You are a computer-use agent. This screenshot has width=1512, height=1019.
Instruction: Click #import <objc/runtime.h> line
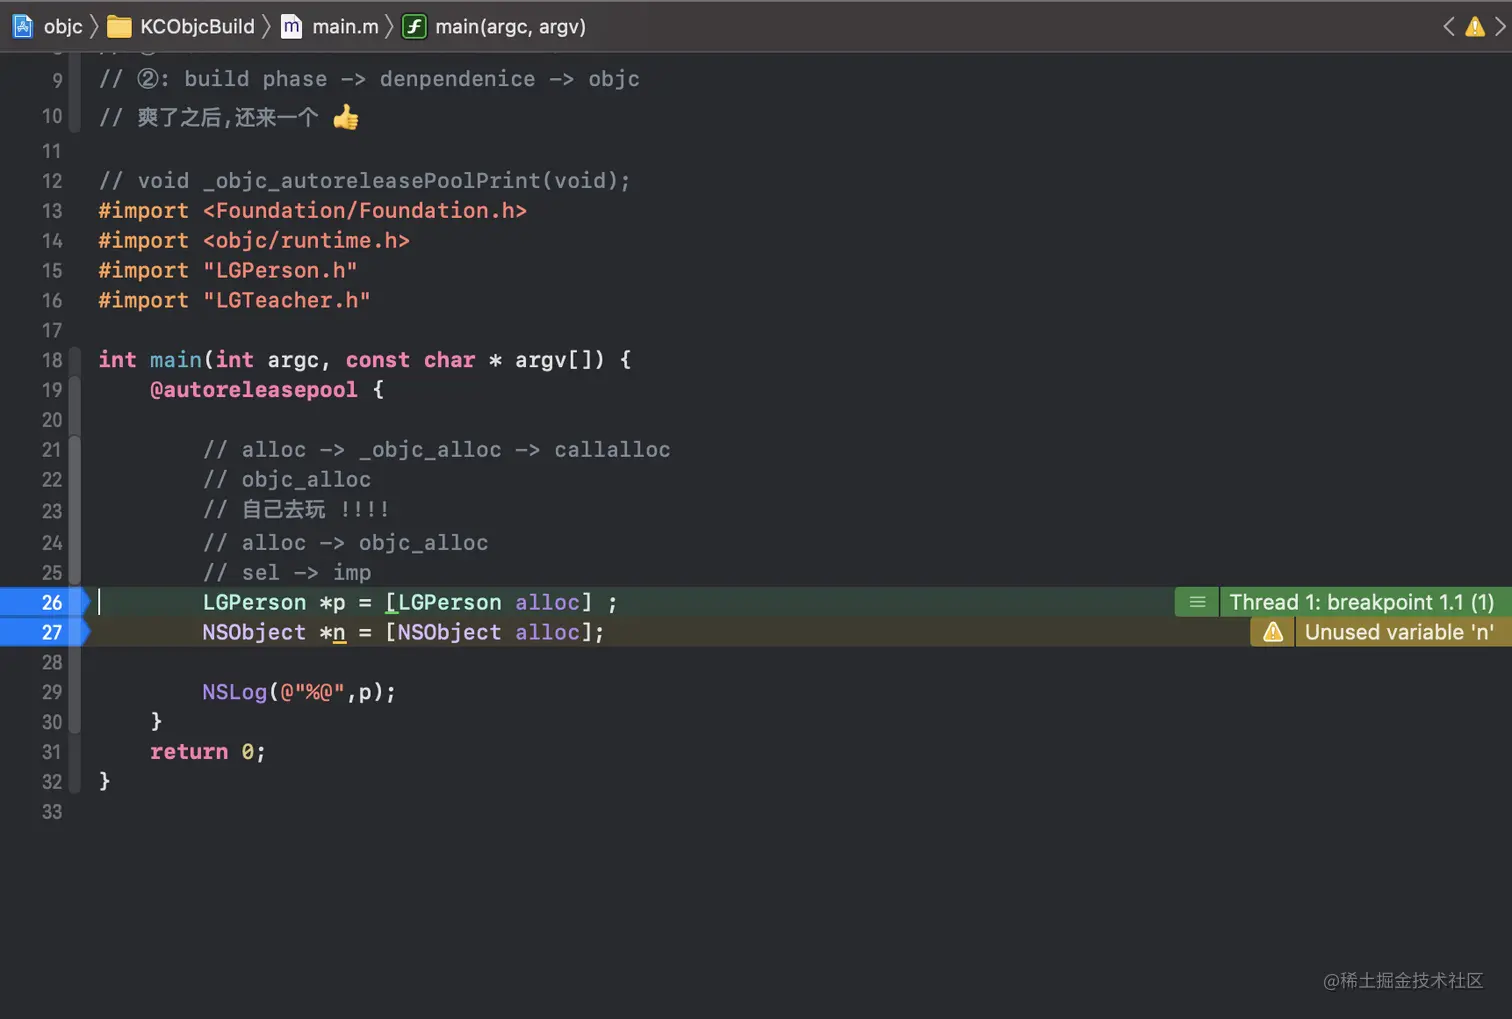pyautogui.click(x=254, y=241)
